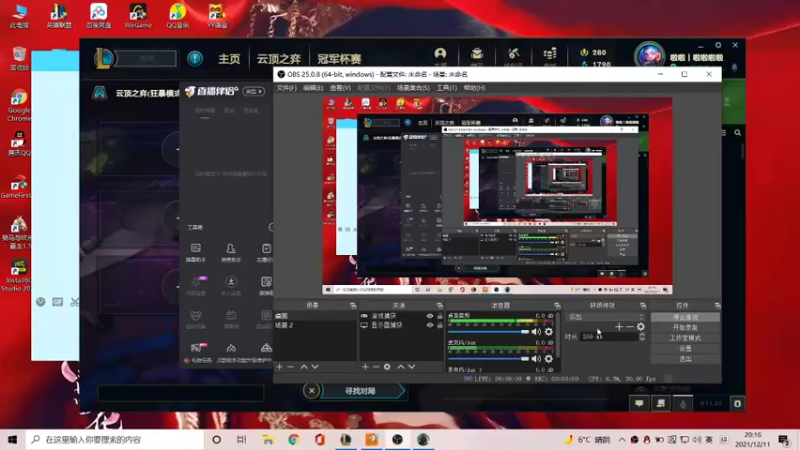Add a transition with plus icon
The width and height of the screenshot is (800, 450).
coord(619,327)
